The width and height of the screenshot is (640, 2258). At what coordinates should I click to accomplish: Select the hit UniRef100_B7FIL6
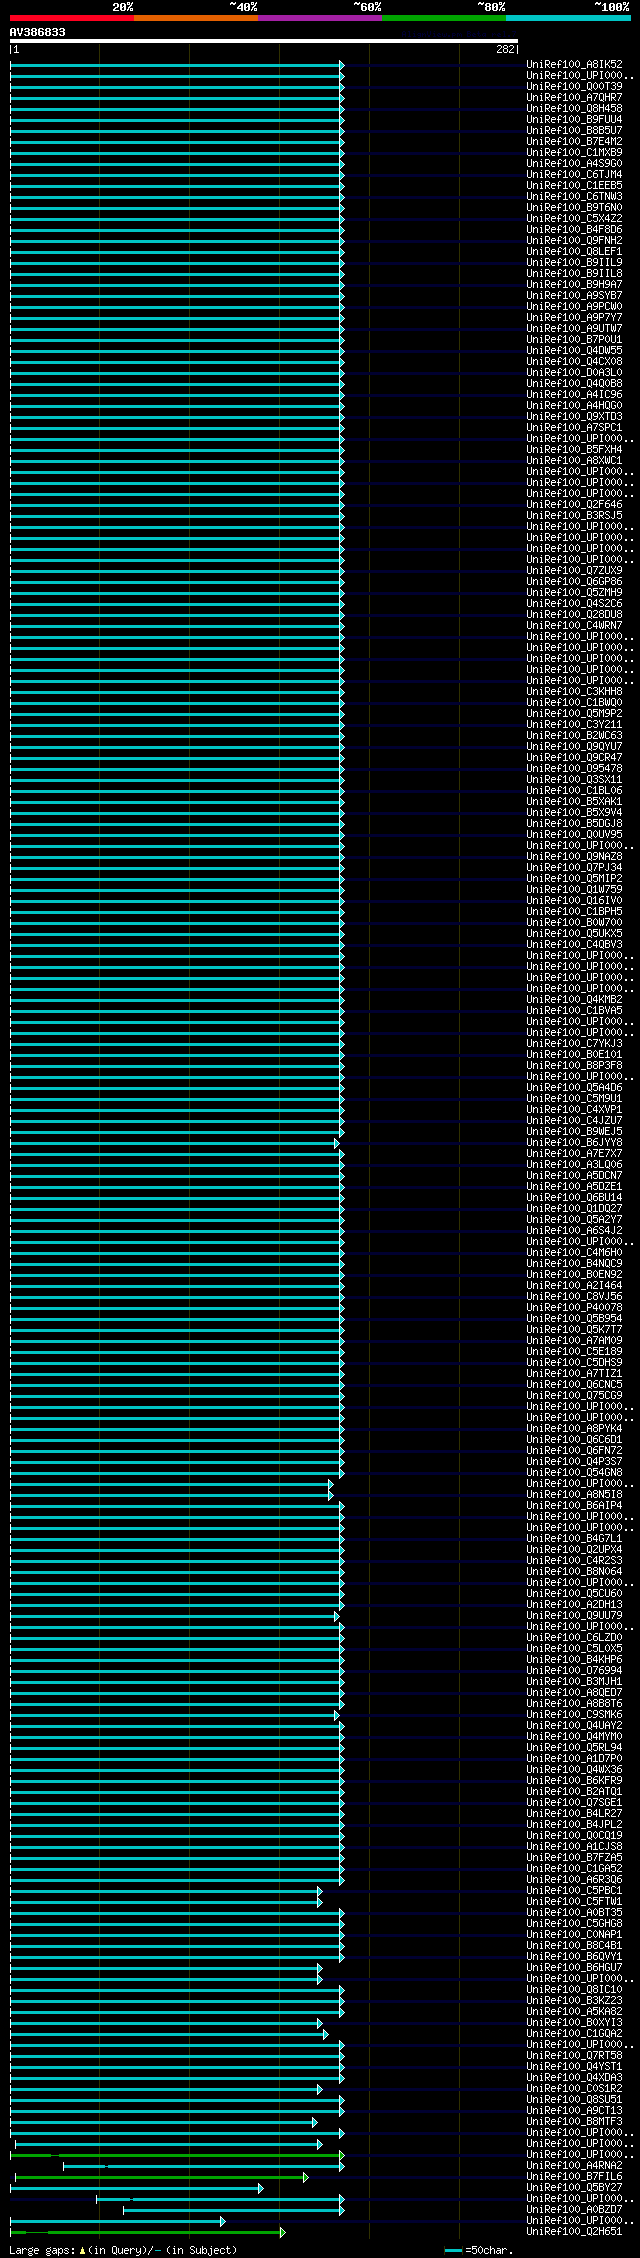click(574, 2177)
